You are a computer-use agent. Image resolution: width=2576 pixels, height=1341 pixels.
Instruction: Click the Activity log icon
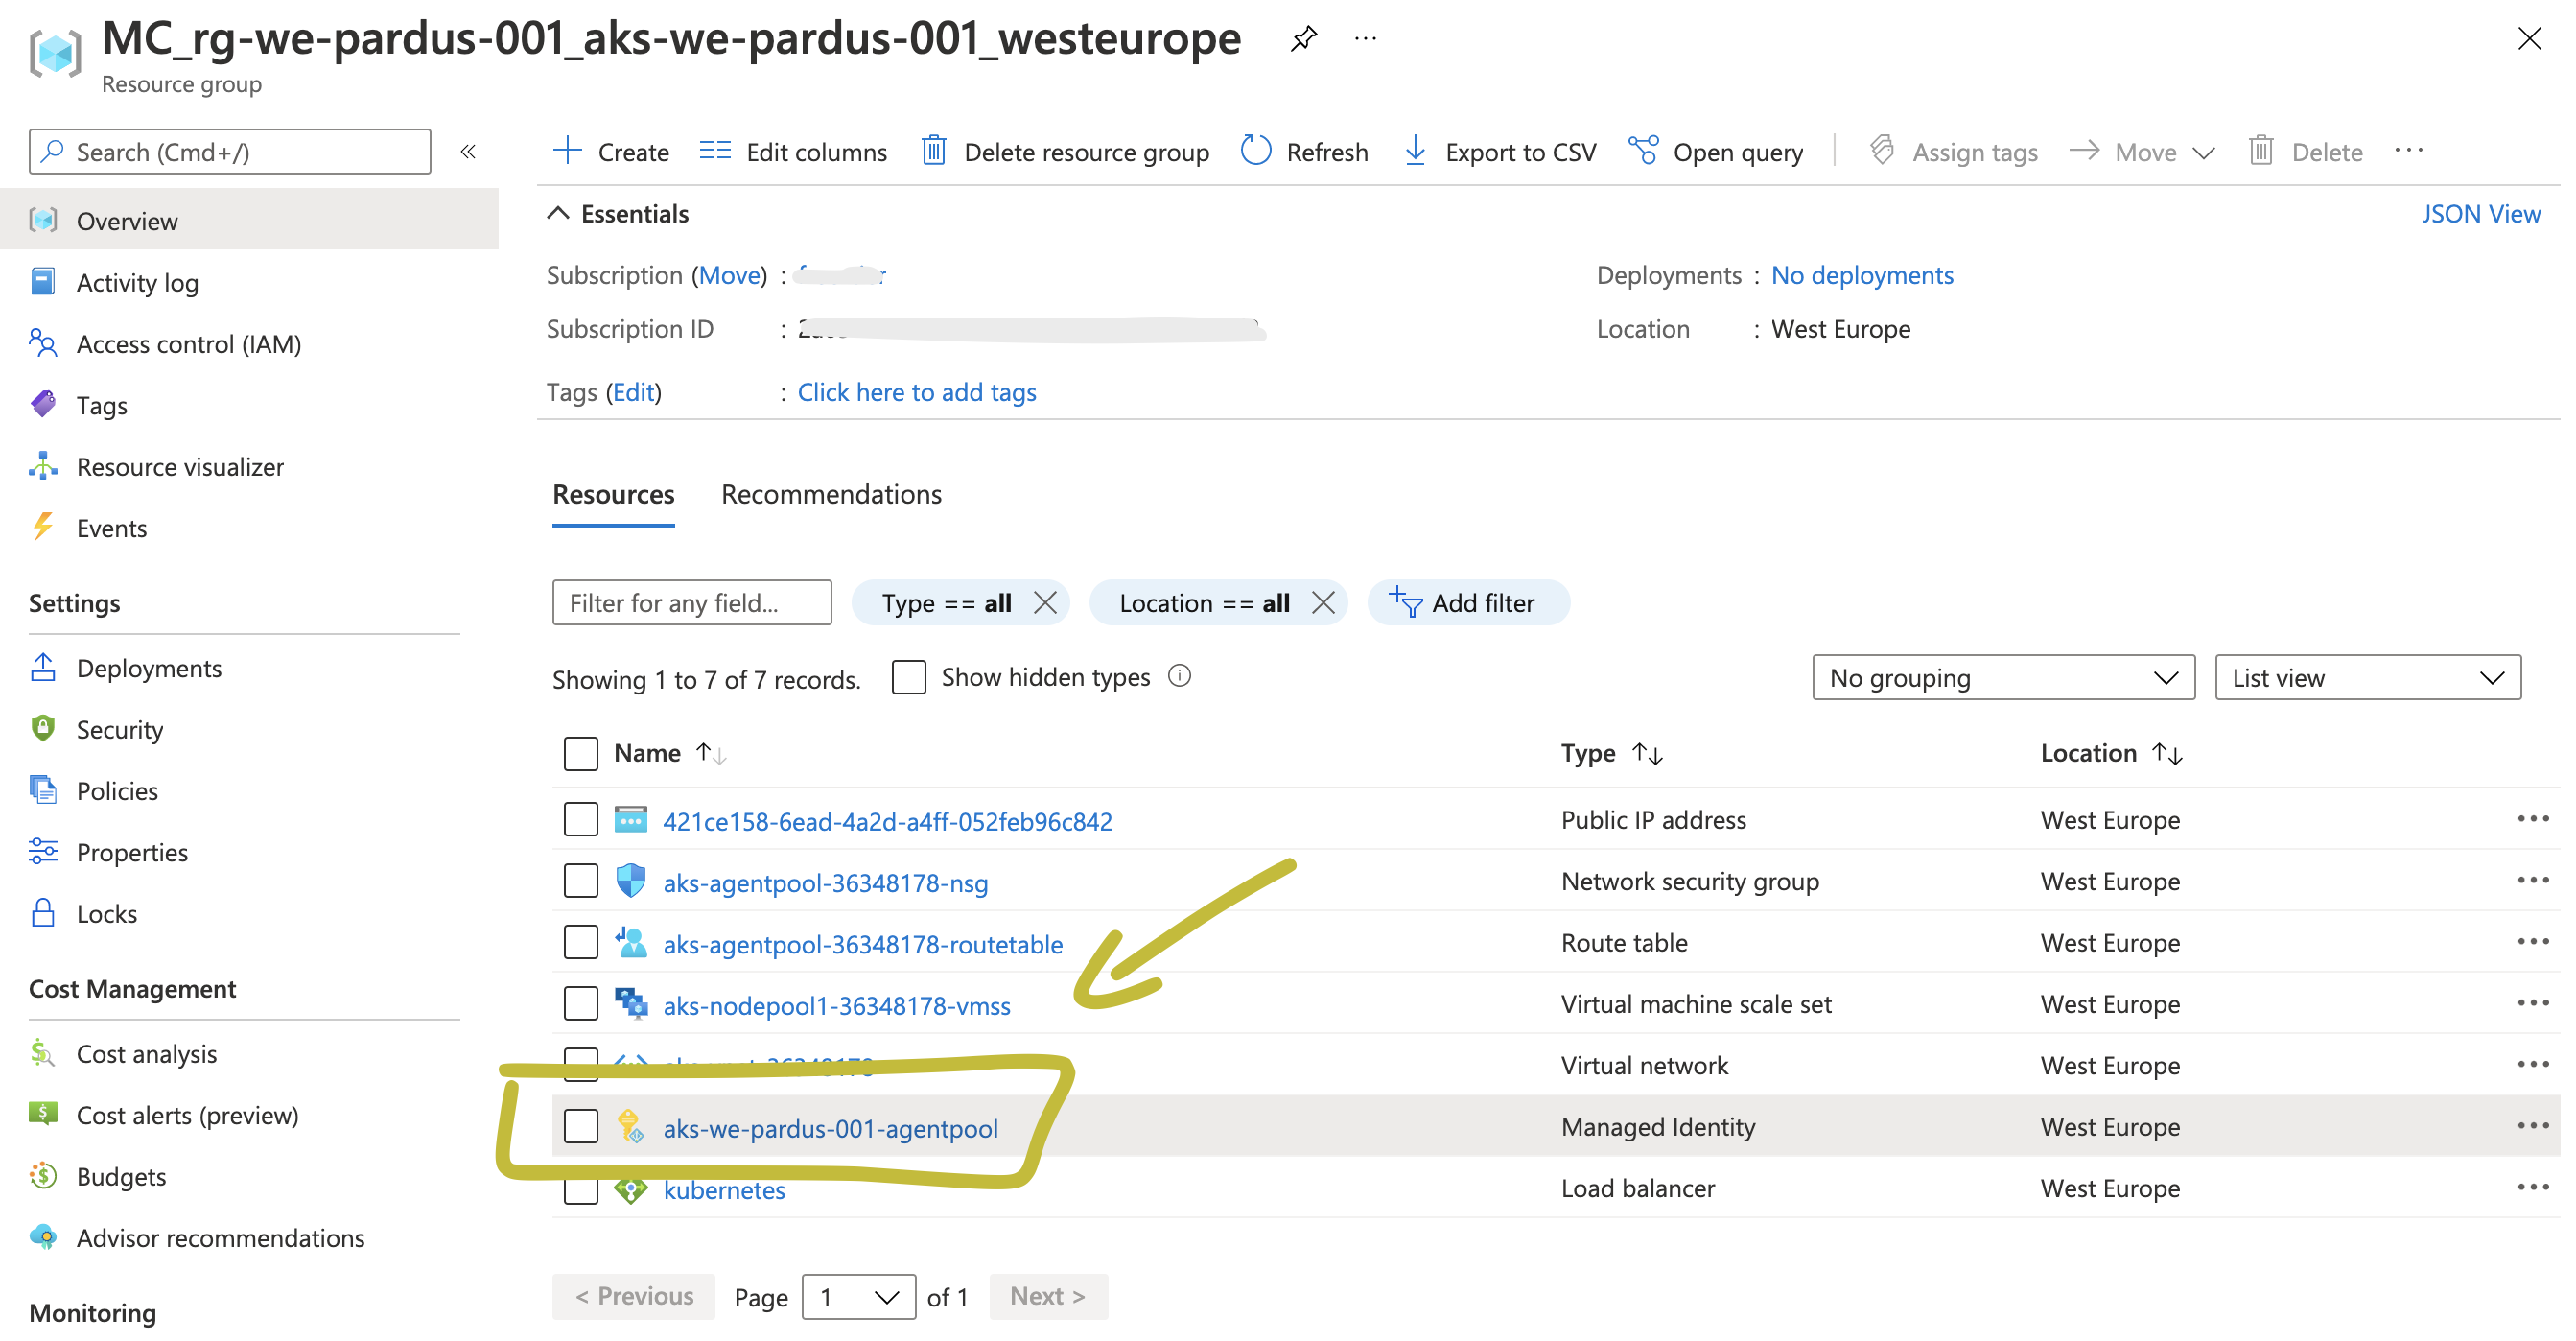[46, 281]
